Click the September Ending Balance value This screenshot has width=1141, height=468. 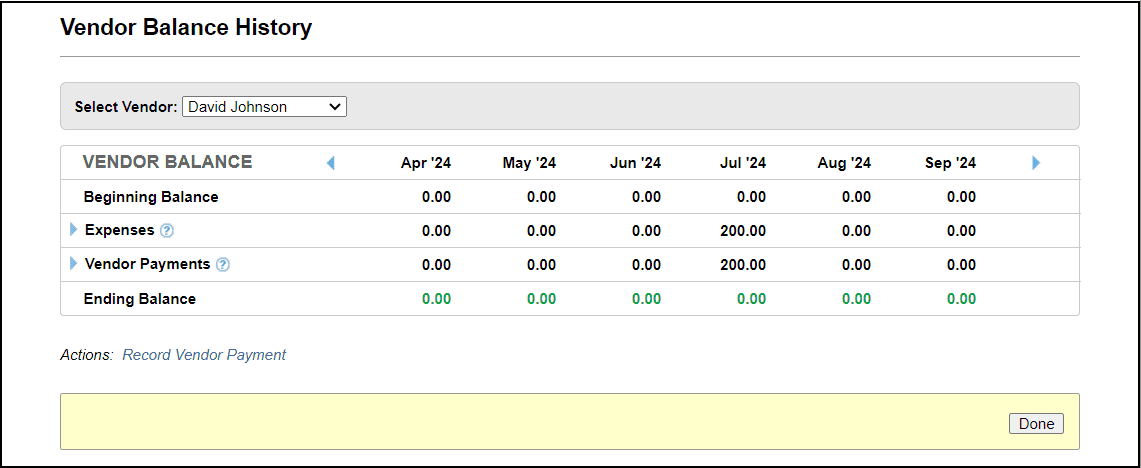coord(961,299)
